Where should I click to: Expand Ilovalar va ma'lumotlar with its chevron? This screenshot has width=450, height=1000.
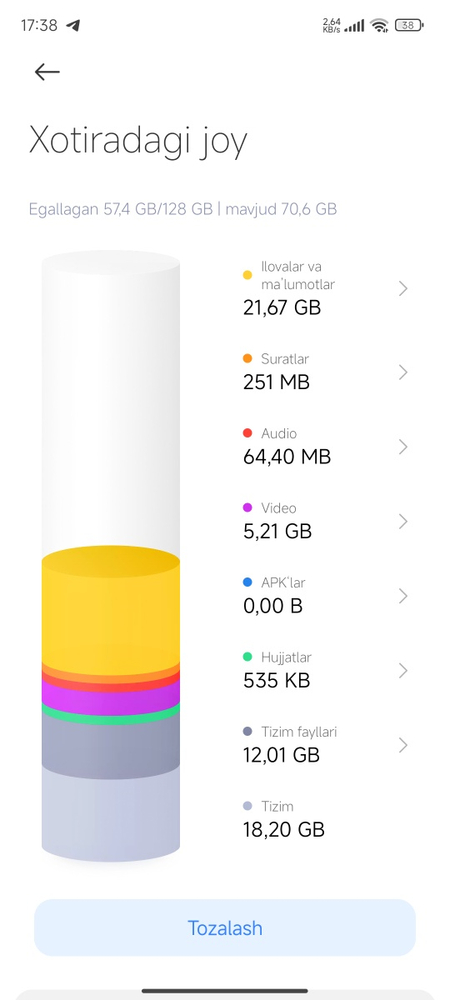[x=403, y=289]
